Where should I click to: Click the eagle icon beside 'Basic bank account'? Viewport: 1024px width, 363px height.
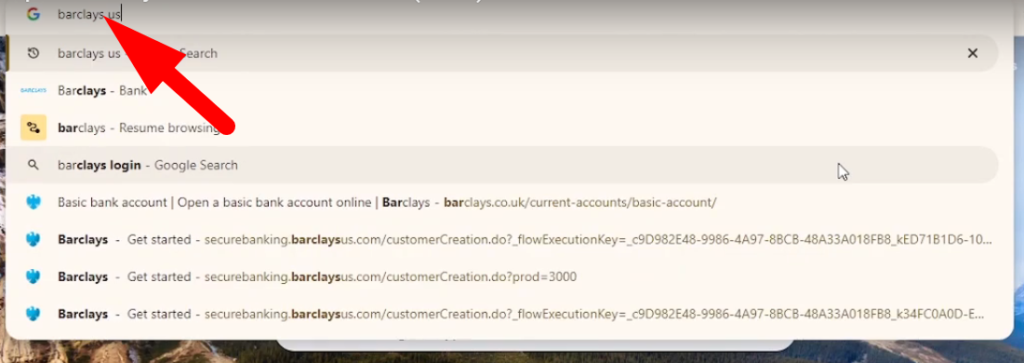point(33,202)
